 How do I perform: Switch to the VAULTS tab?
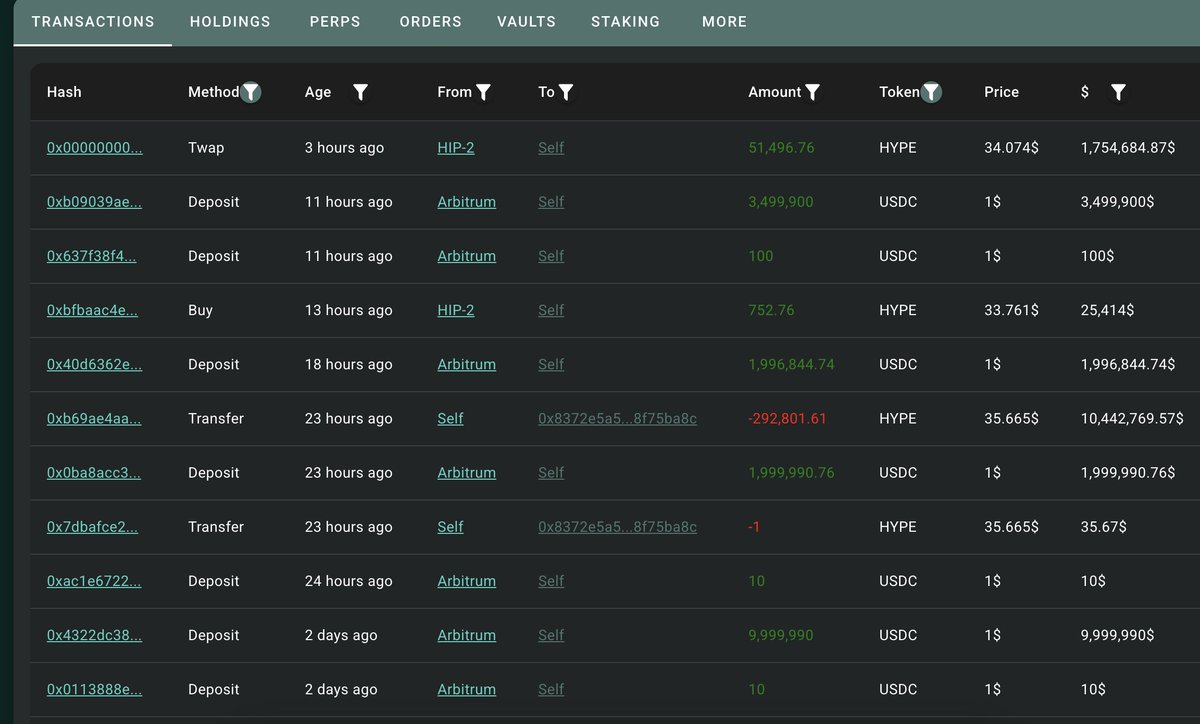click(x=526, y=21)
